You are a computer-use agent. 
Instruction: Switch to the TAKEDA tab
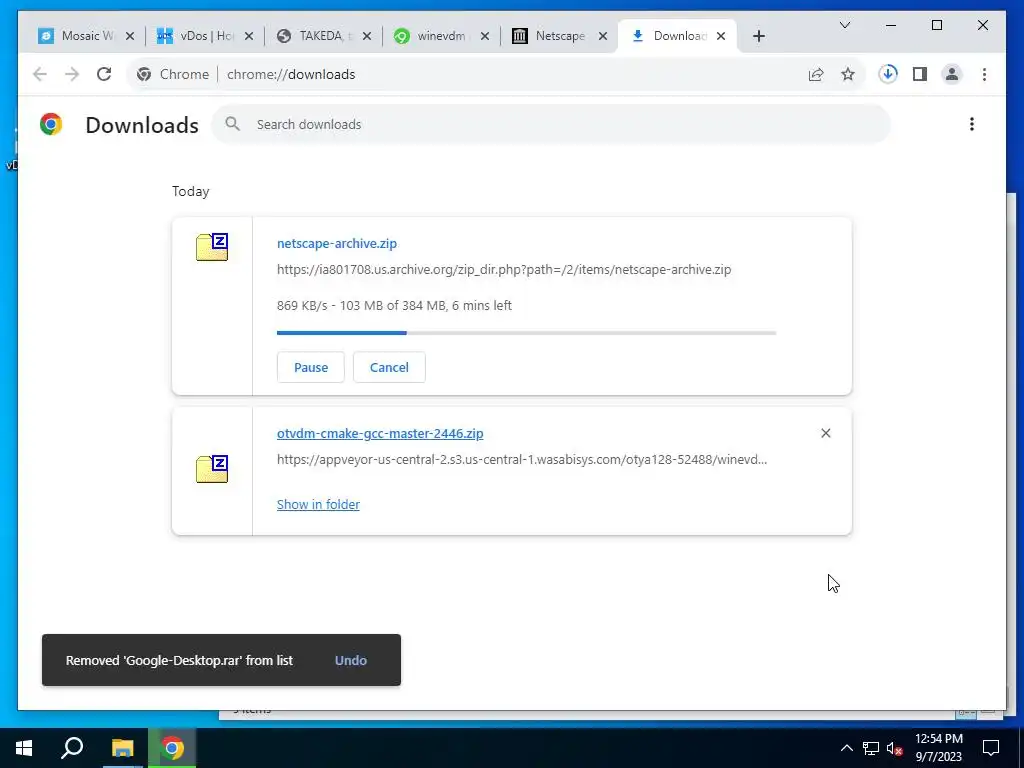click(313, 36)
